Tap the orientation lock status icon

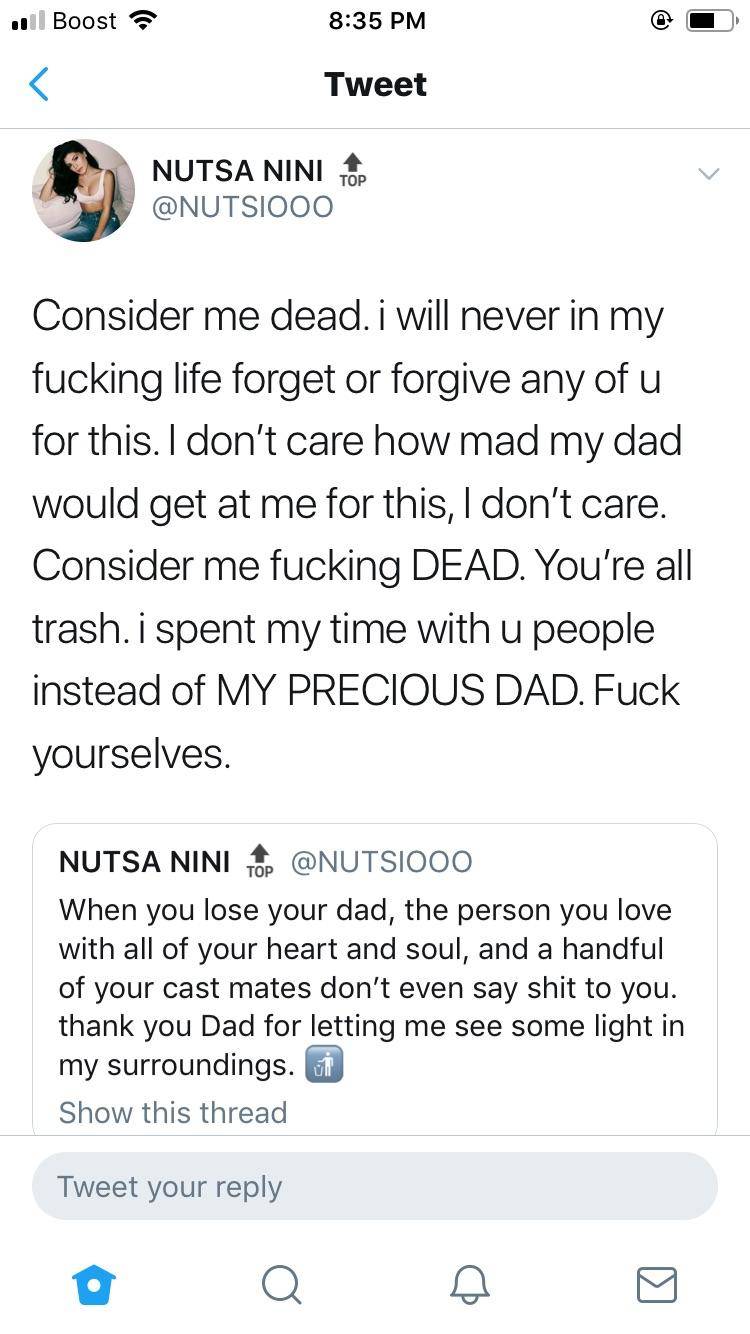pos(662,18)
